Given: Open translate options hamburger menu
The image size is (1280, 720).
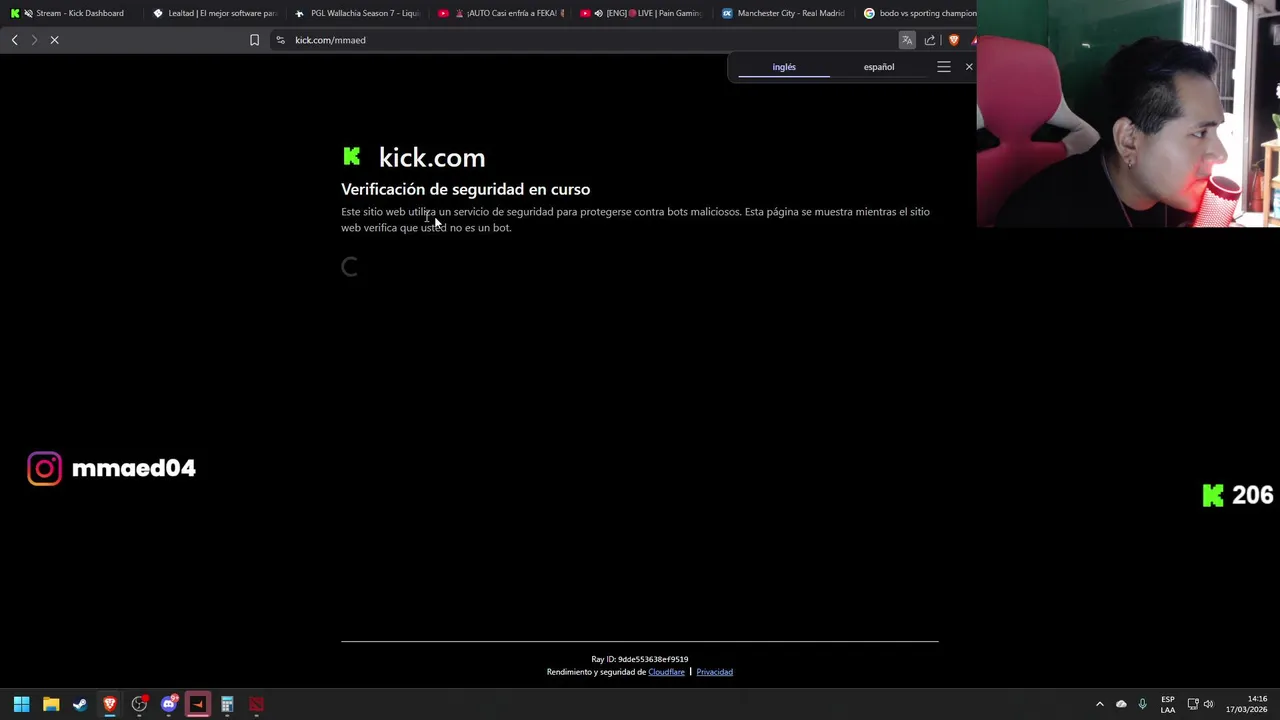Looking at the screenshot, I should point(944,67).
